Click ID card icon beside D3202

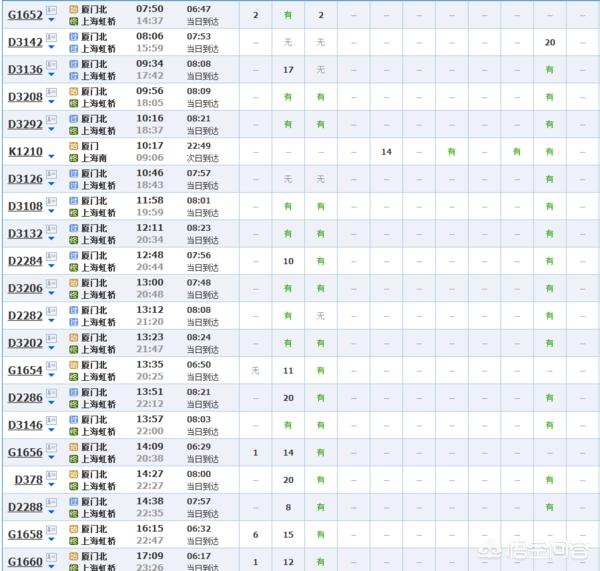tap(51, 338)
